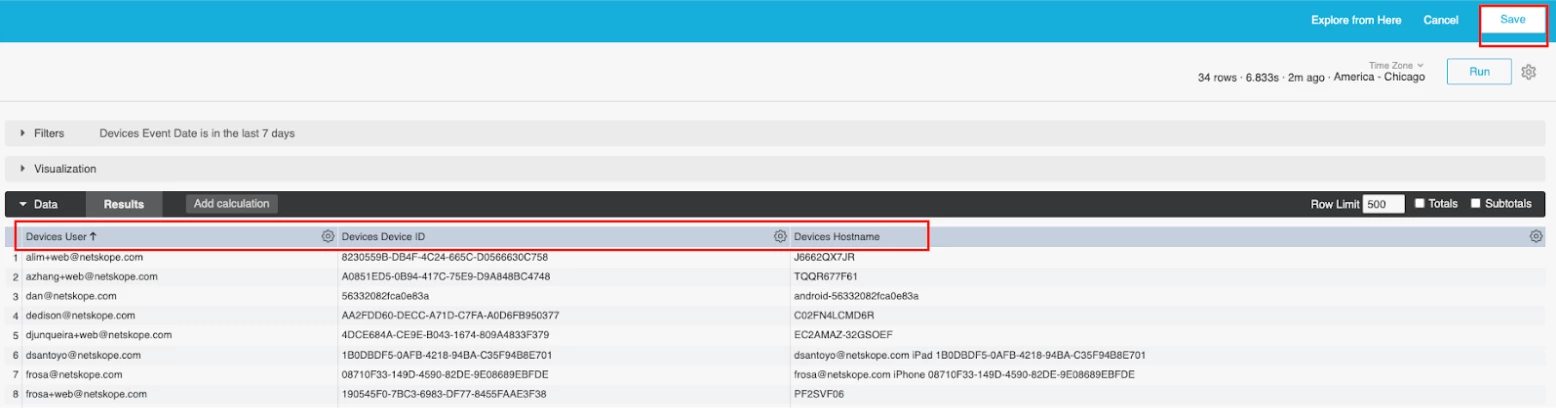Screen dimensions: 1556x410
Task: Open the Time Zone dropdown
Action: (1395, 65)
